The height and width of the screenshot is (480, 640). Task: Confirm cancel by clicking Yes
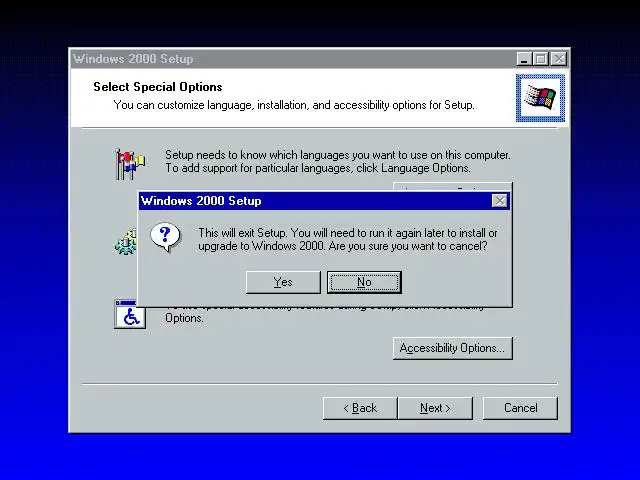[x=283, y=282]
